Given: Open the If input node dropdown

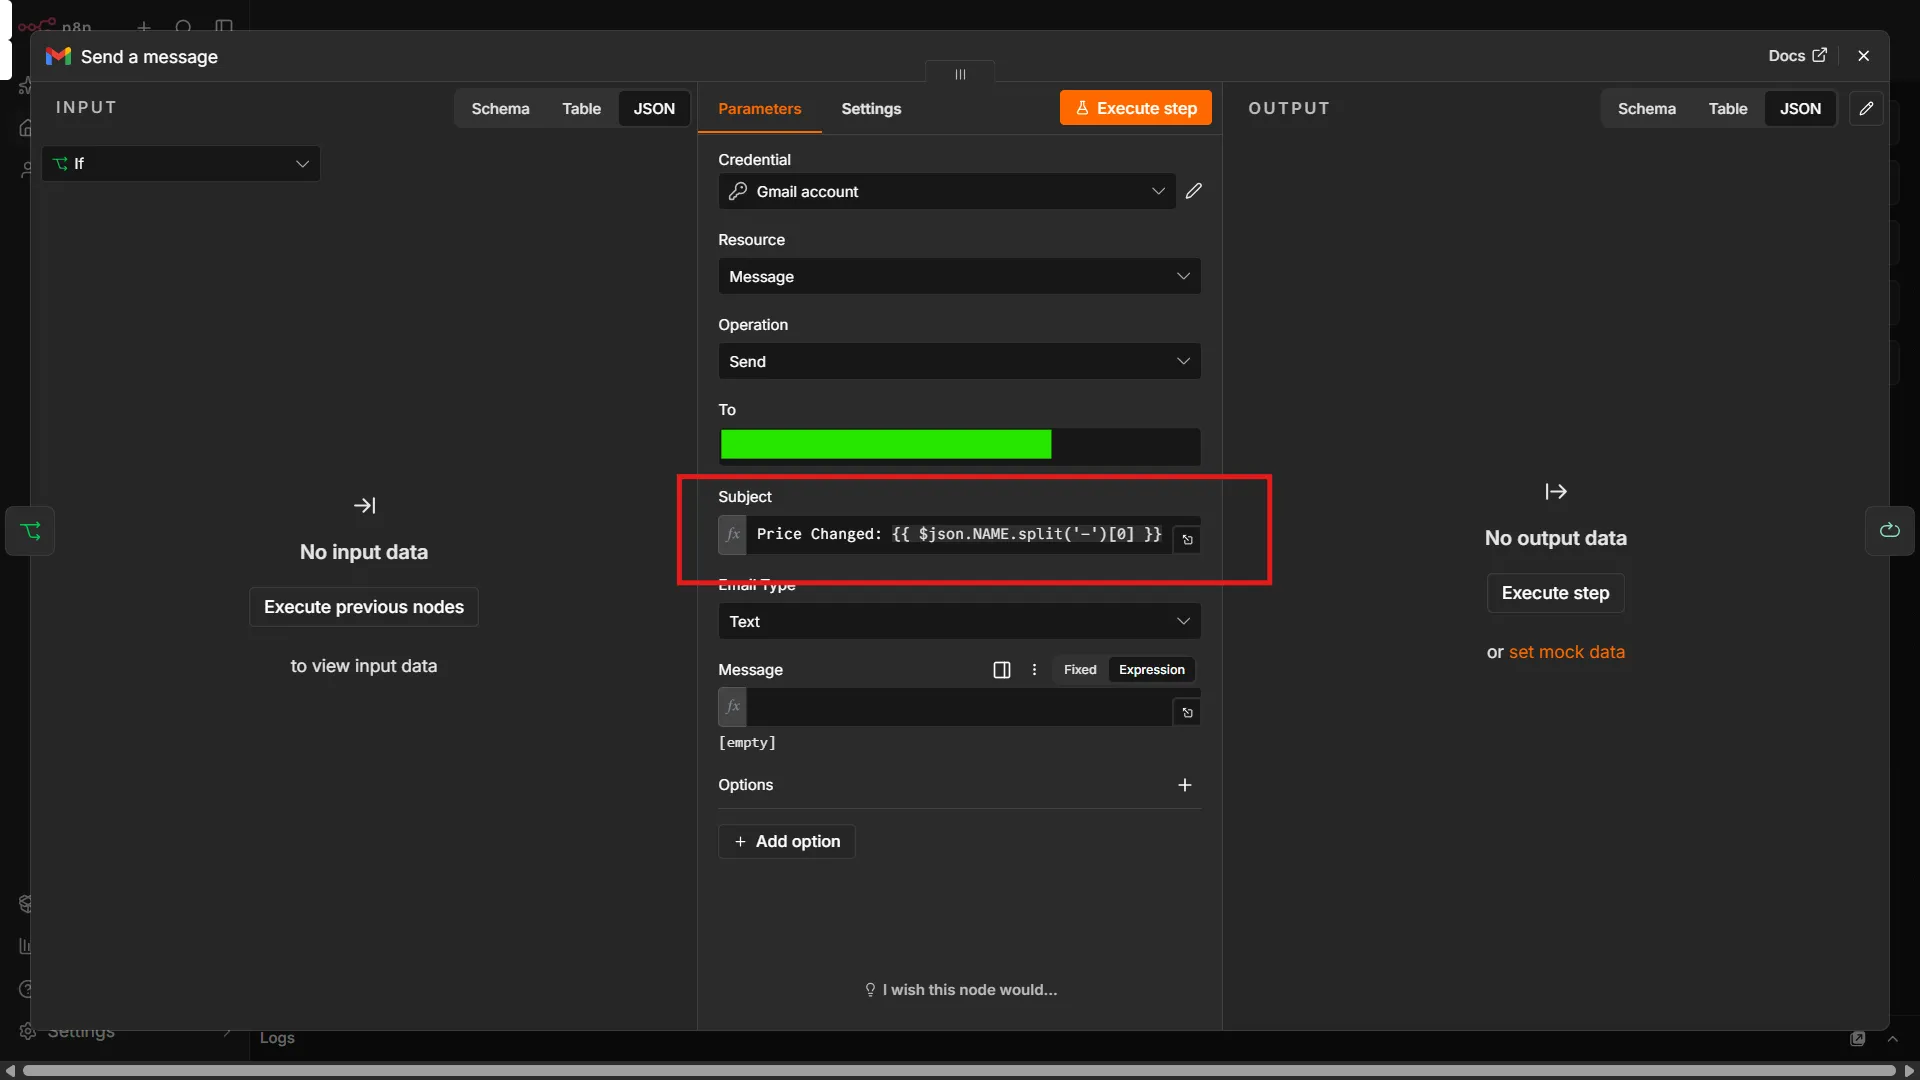Looking at the screenshot, I should pos(181,164).
